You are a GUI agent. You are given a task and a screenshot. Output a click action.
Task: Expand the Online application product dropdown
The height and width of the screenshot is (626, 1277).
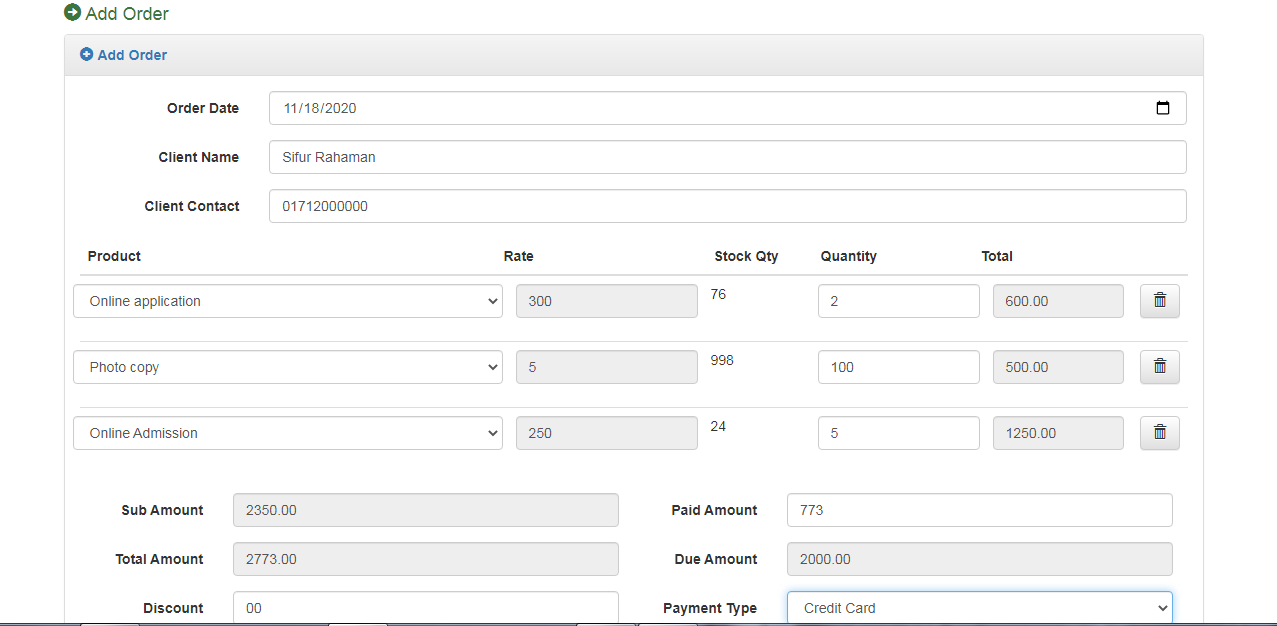click(288, 301)
